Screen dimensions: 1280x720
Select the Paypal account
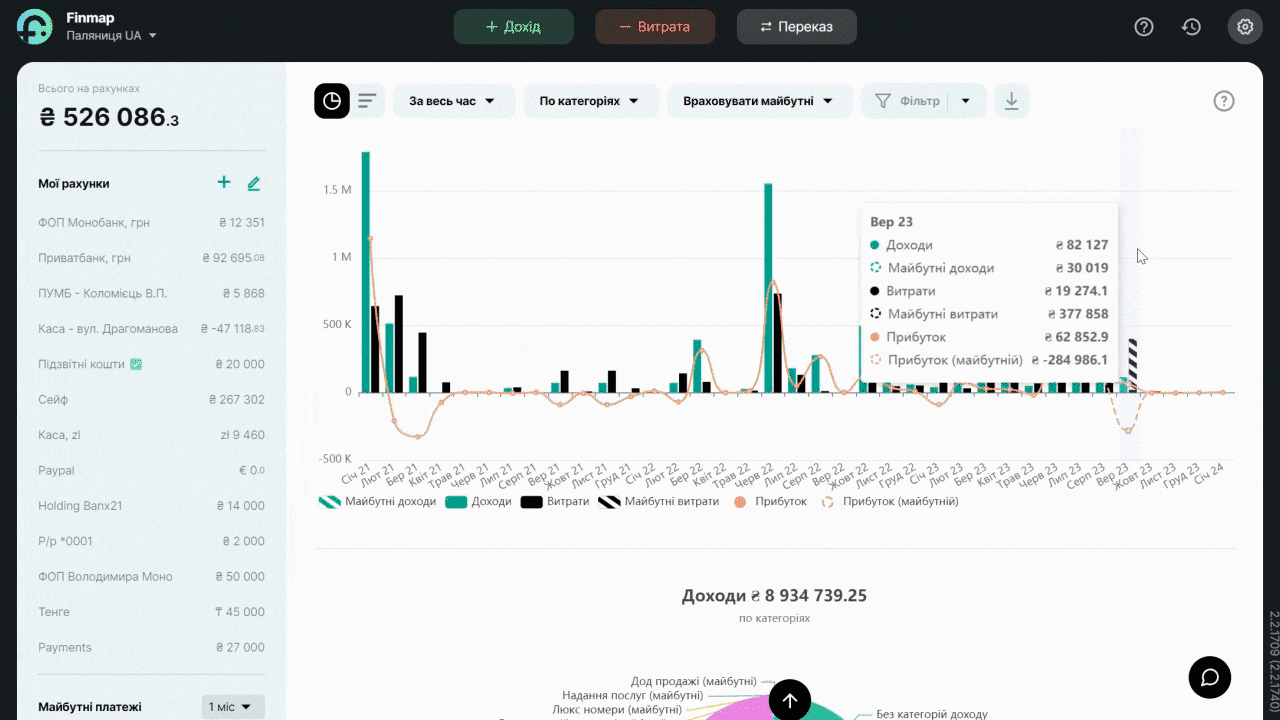point(151,470)
